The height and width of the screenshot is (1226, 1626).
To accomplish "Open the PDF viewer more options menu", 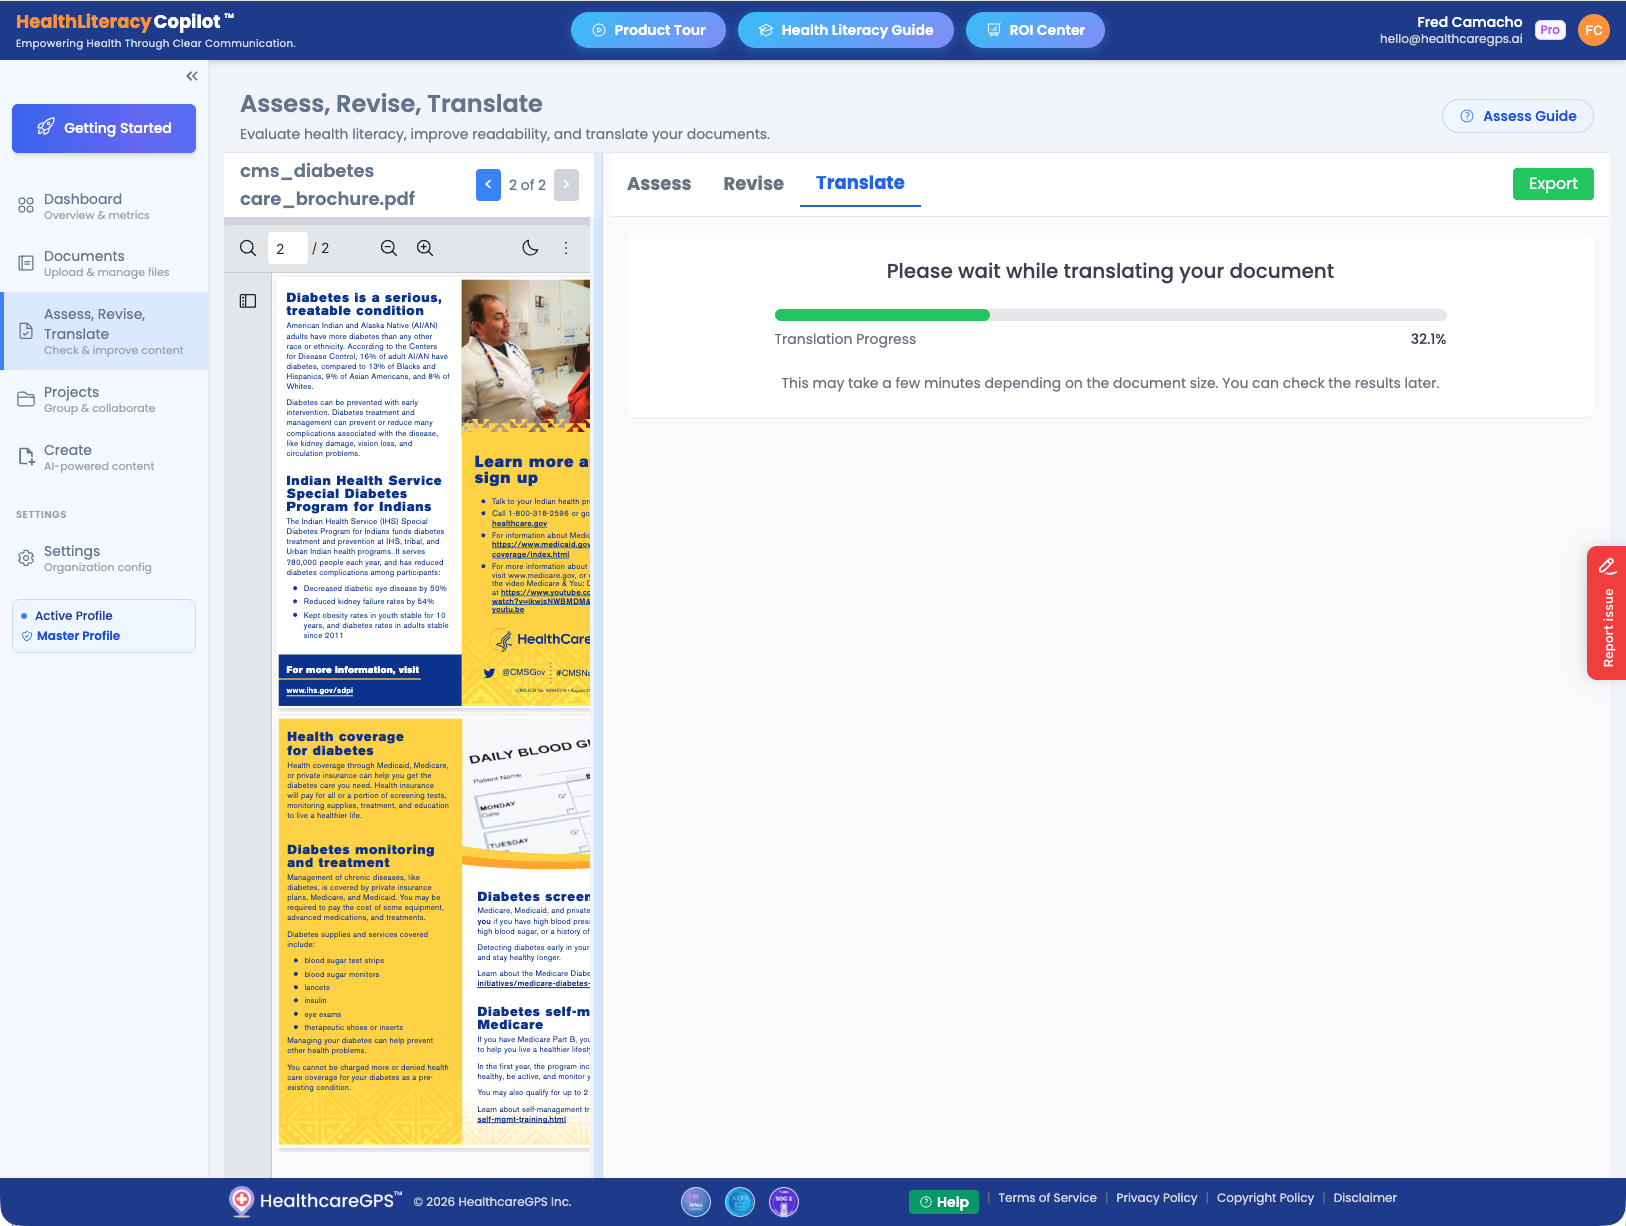I will click(566, 247).
